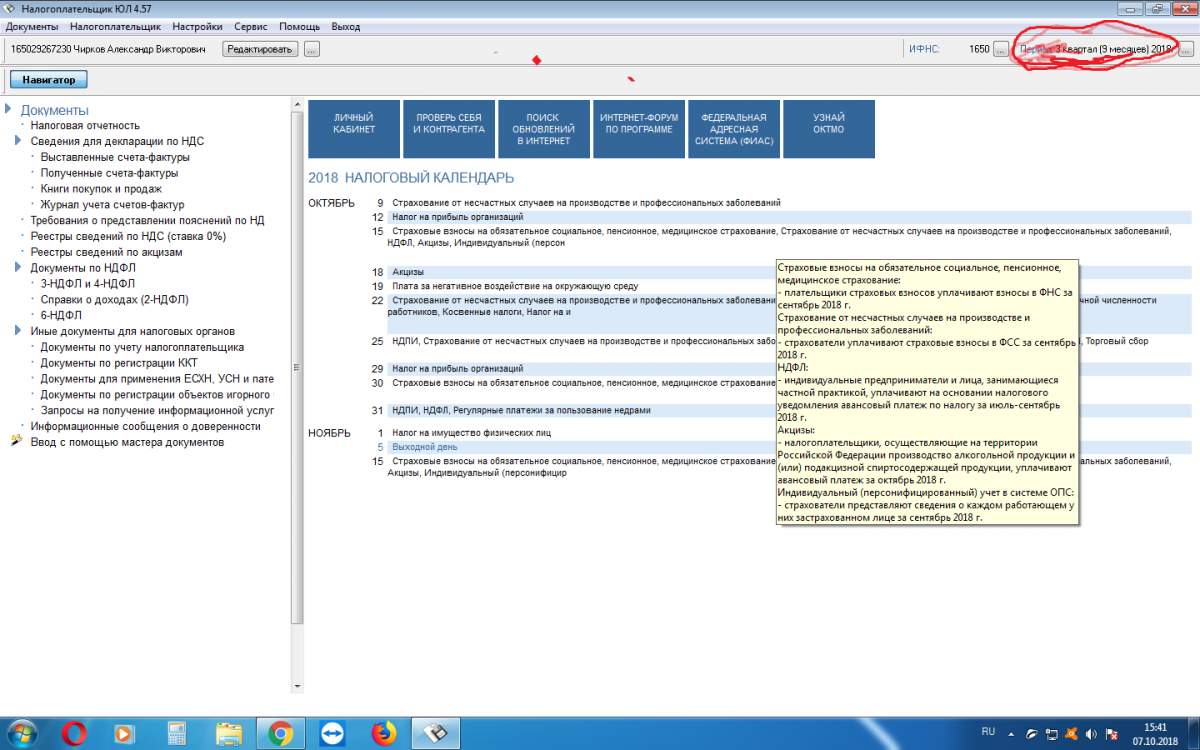Screen dimensions: 1200x750
Task: Open TeamViewer from the taskbar
Action: [x=332, y=734]
